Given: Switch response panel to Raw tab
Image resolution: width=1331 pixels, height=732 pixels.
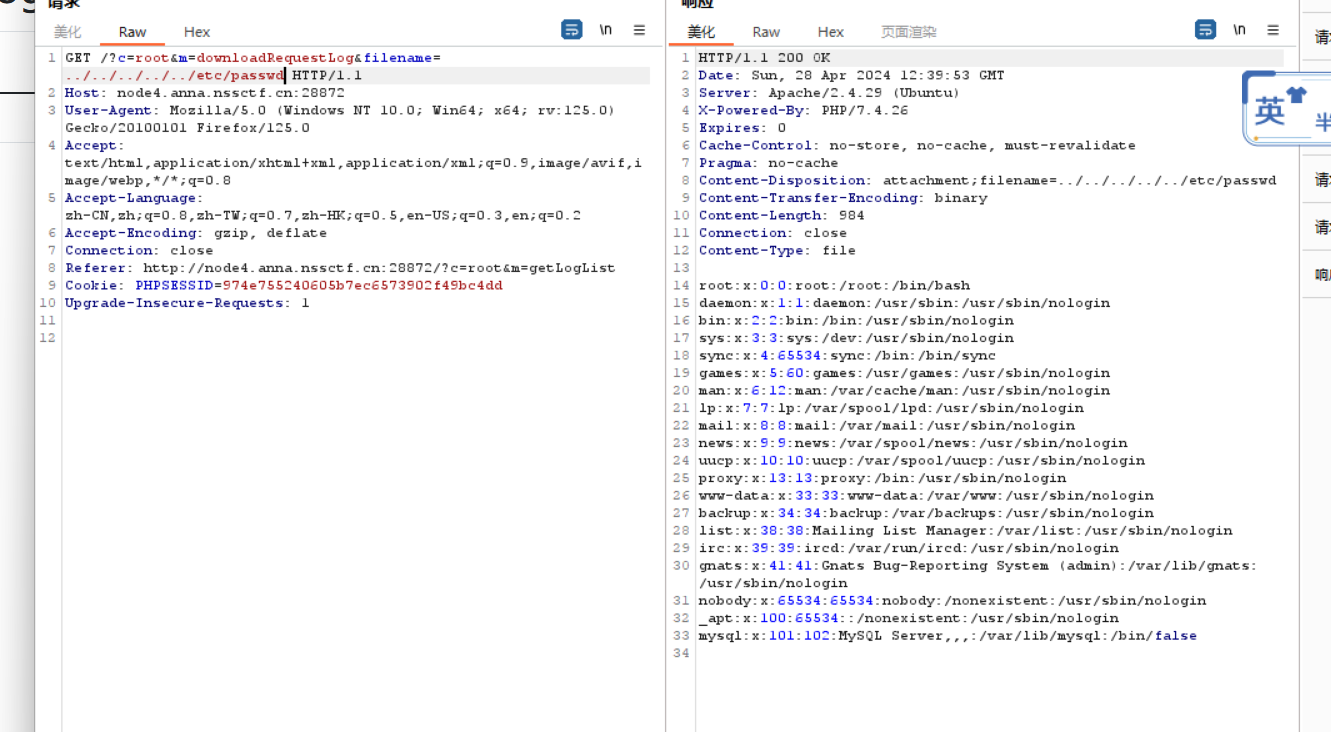Looking at the screenshot, I should (766, 32).
